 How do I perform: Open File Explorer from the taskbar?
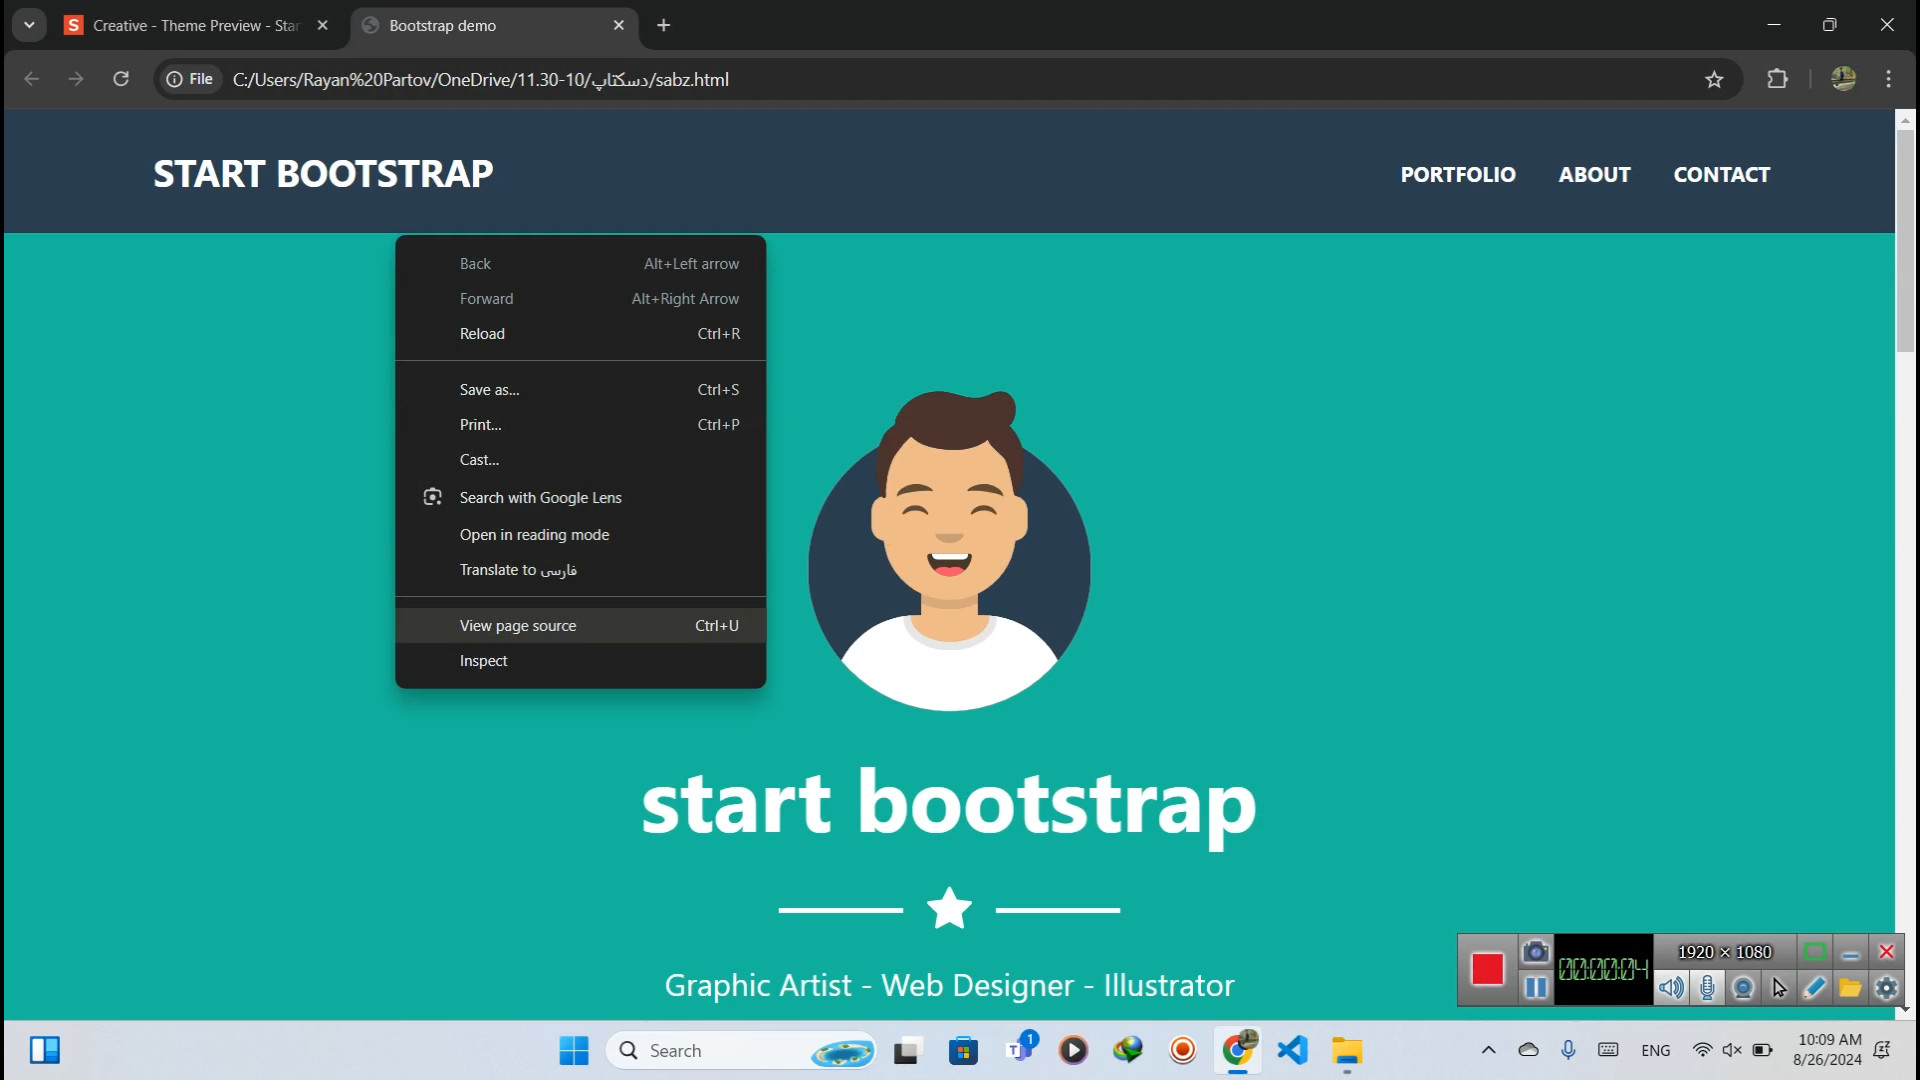pos(1347,1051)
